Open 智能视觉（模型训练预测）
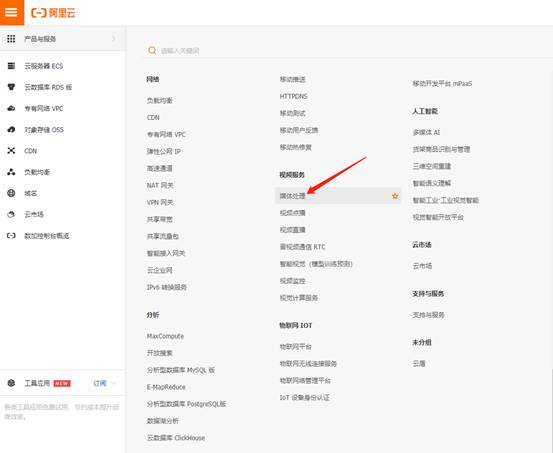Image resolution: width=553 pixels, height=453 pixels. [x=316, y=264]
